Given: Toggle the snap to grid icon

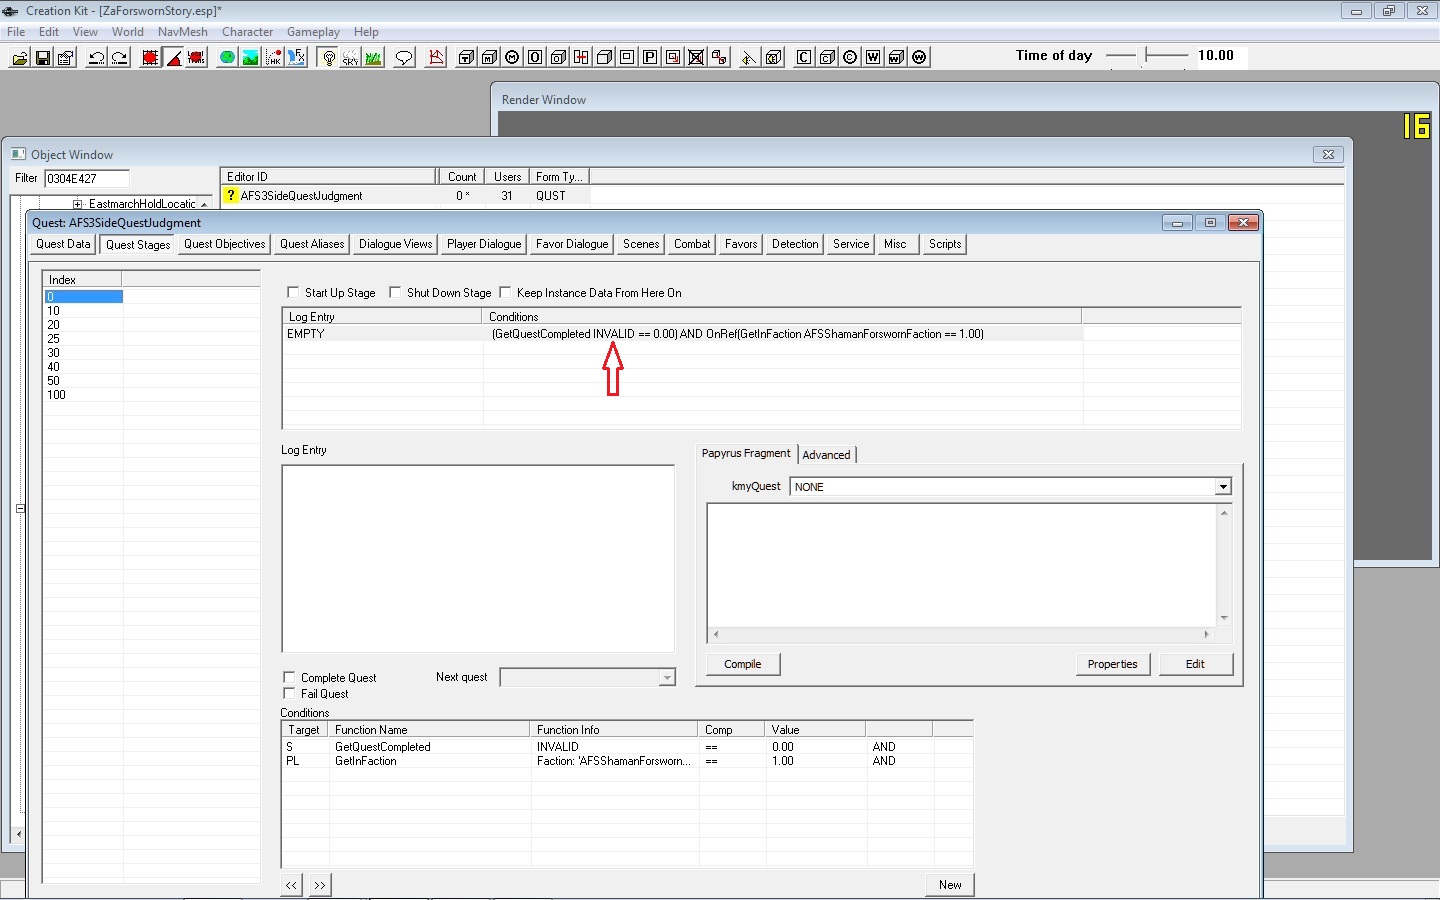Looking at the screenshot, I should (150, 57).
